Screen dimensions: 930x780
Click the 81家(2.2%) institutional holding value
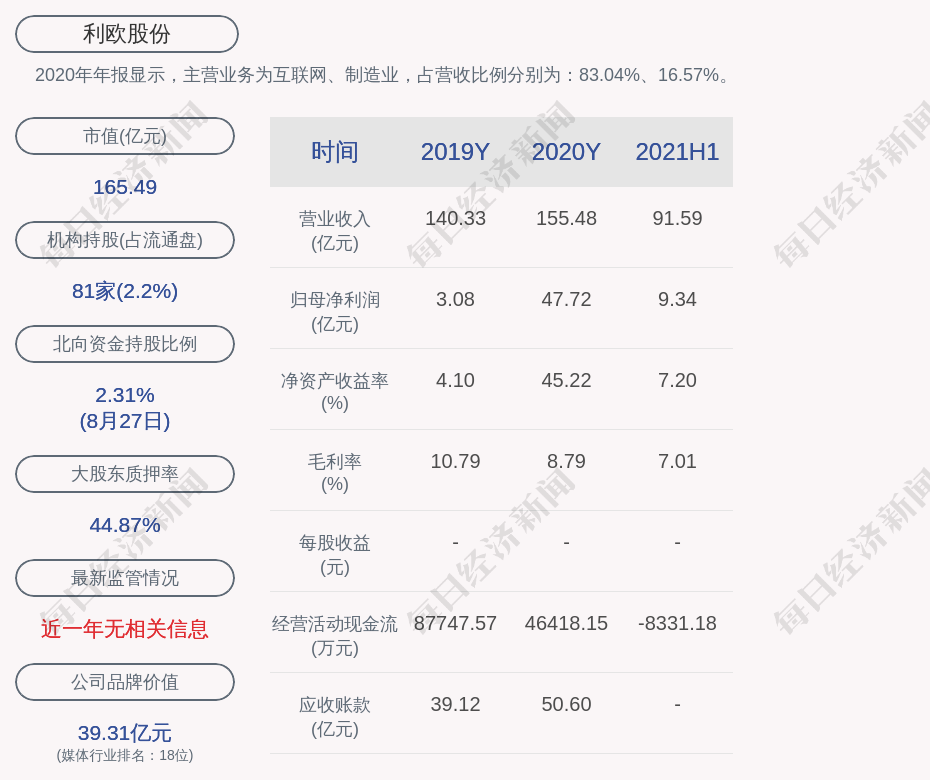125,291
